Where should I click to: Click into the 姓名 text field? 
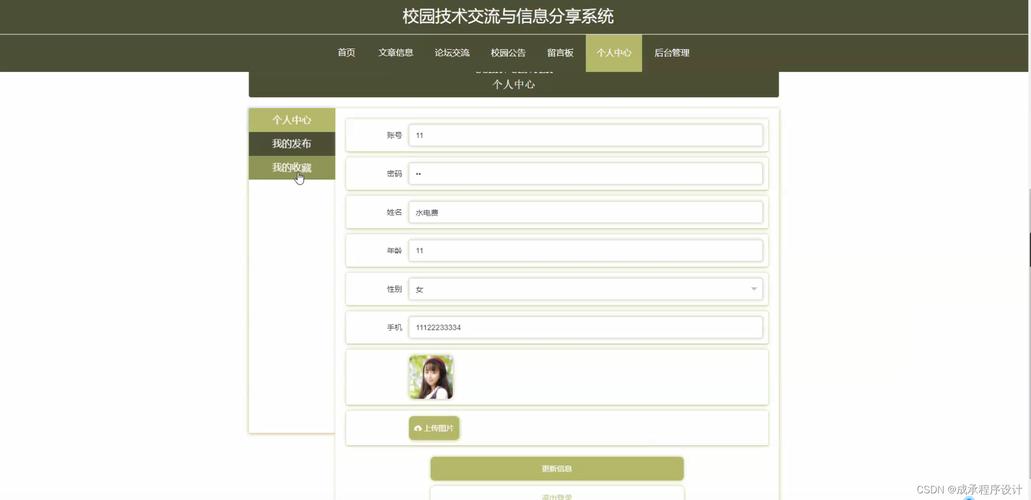585,212
